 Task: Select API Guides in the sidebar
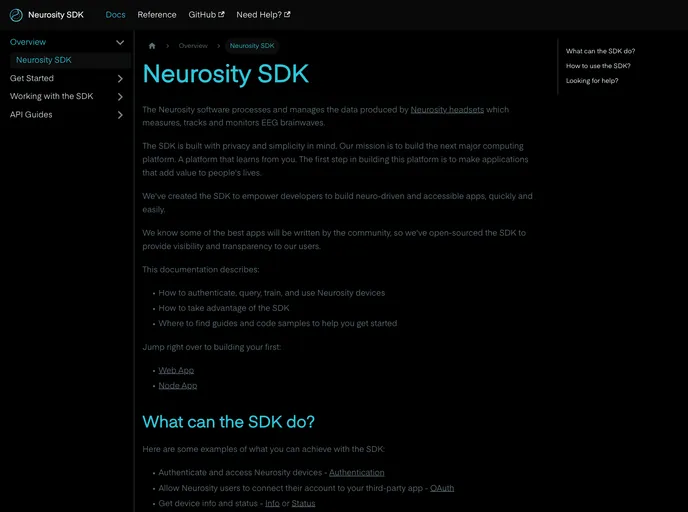tap(31, 115)
